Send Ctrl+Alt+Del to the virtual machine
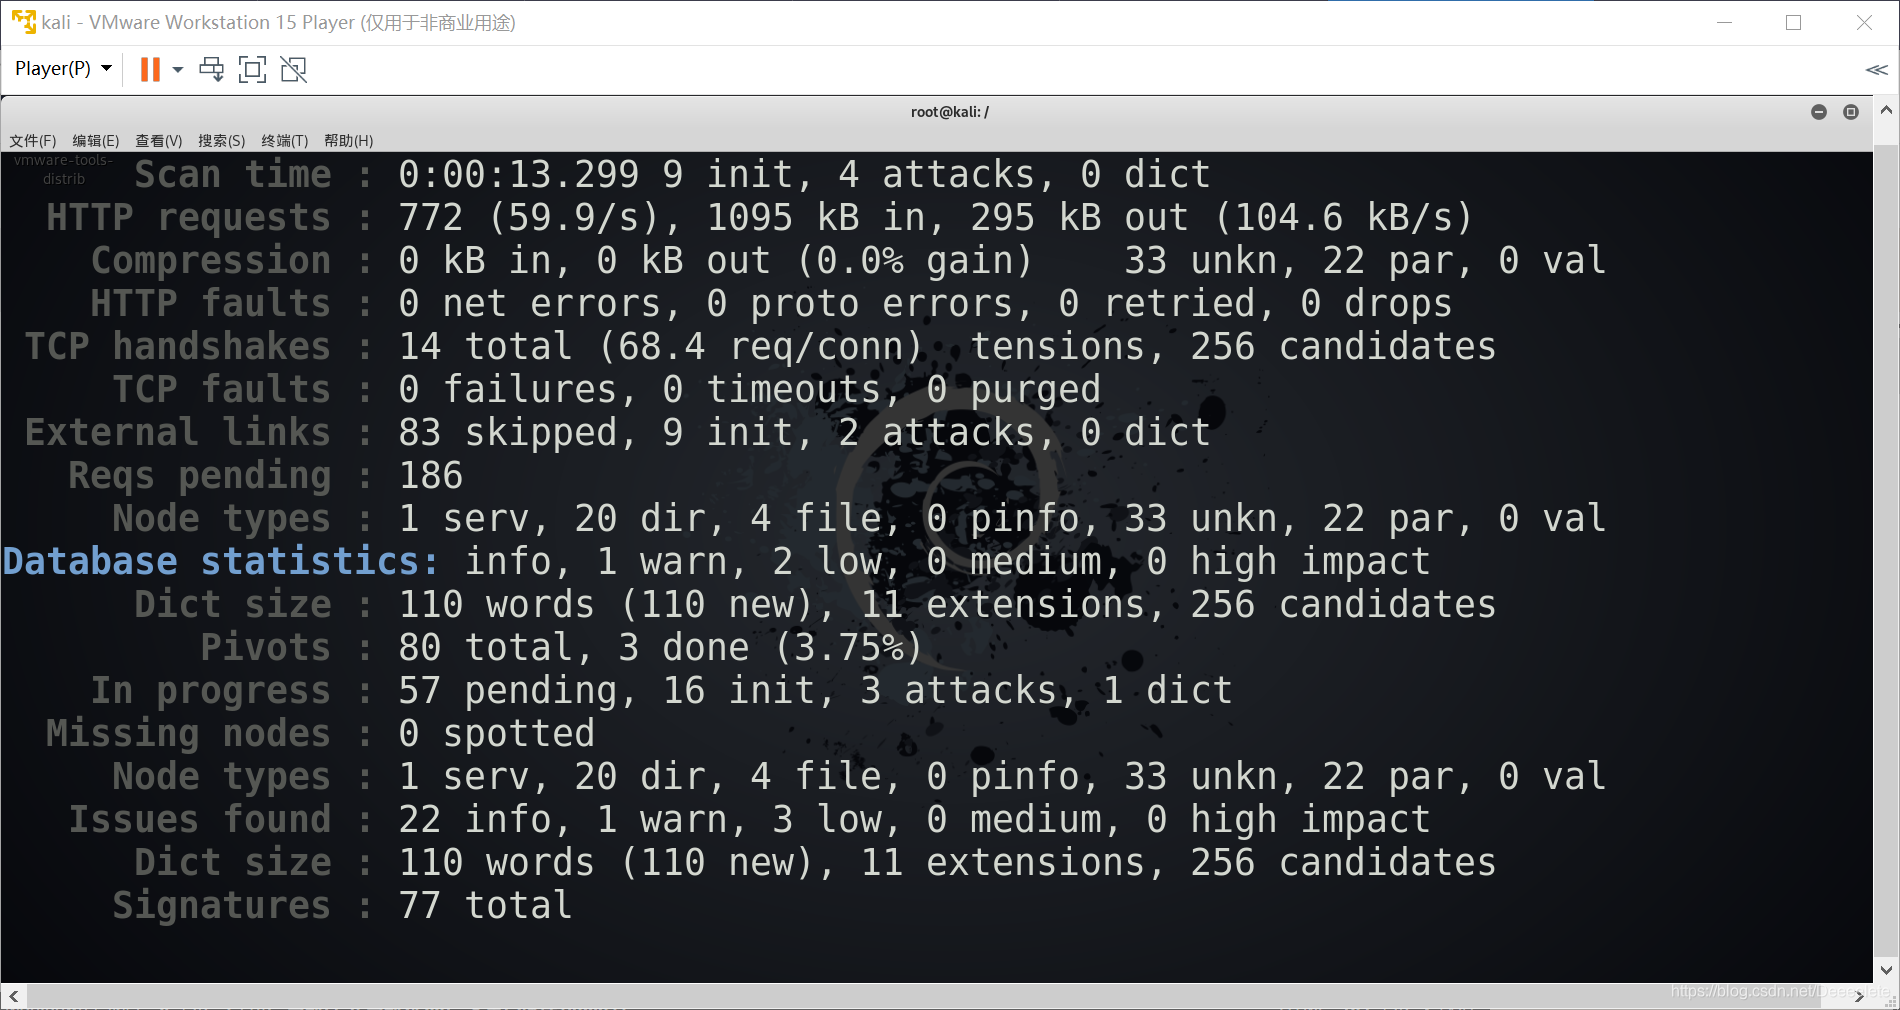Viewport: 1900px width, 1010px height. 212,69
